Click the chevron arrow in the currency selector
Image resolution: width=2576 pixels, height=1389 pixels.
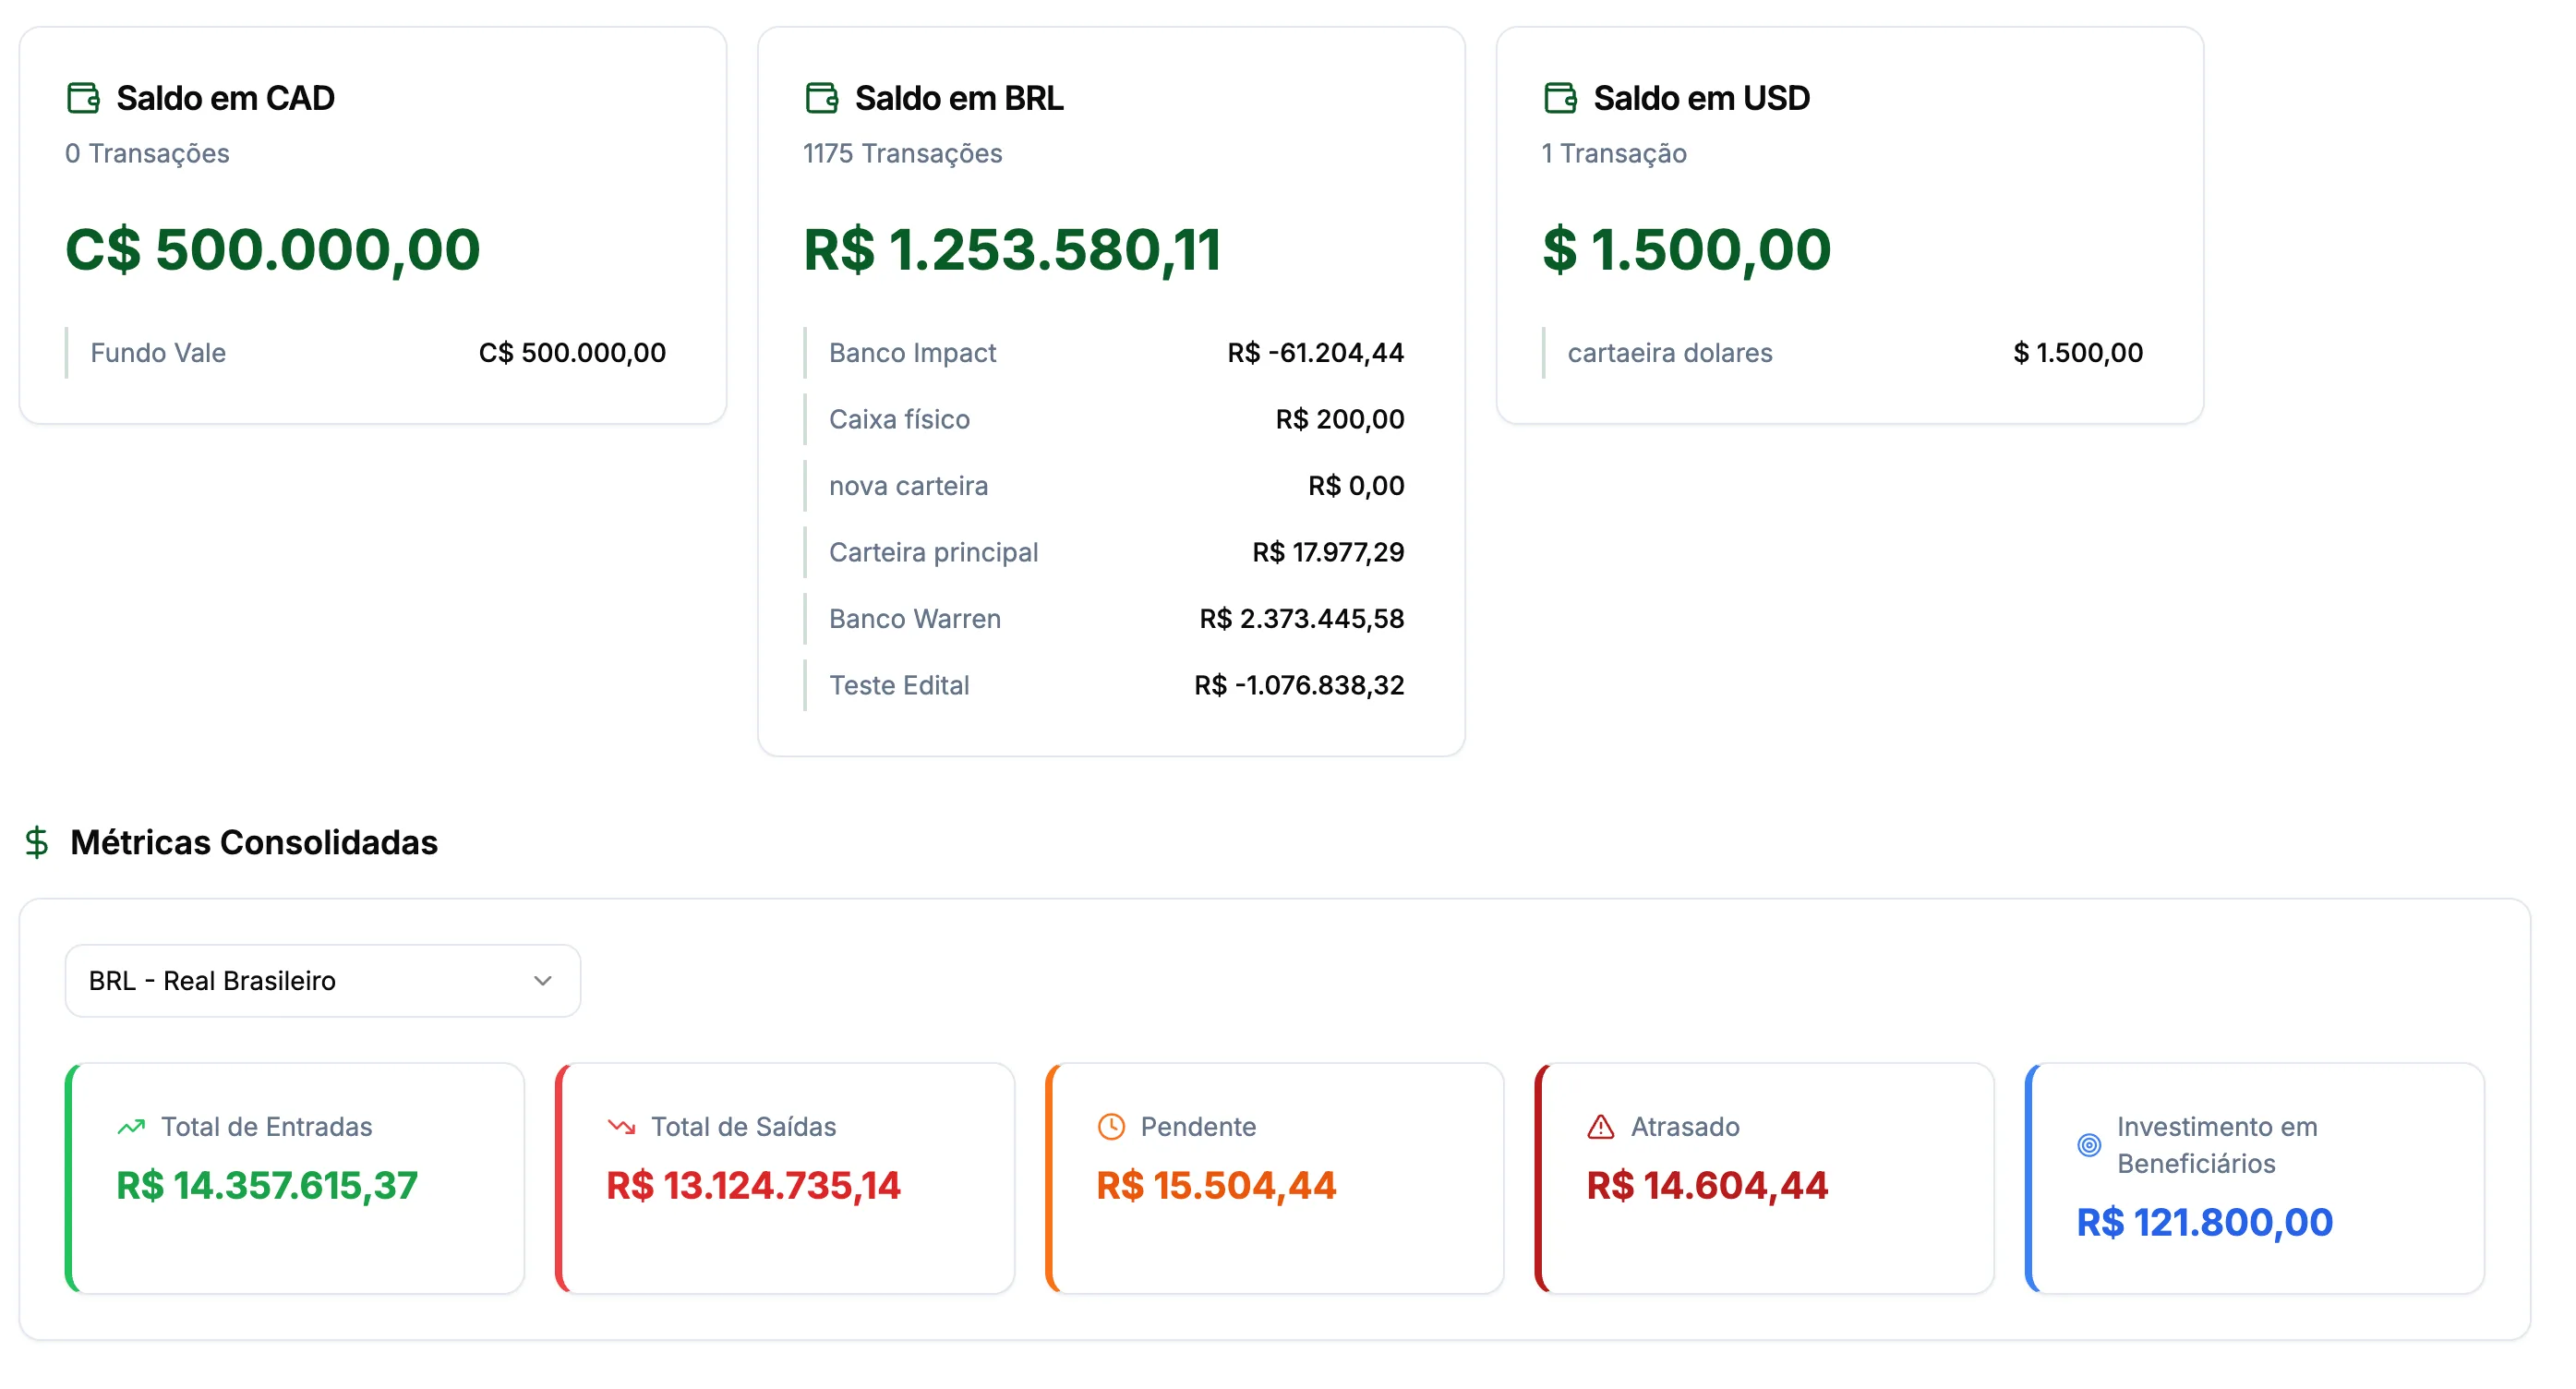point(543,981)
